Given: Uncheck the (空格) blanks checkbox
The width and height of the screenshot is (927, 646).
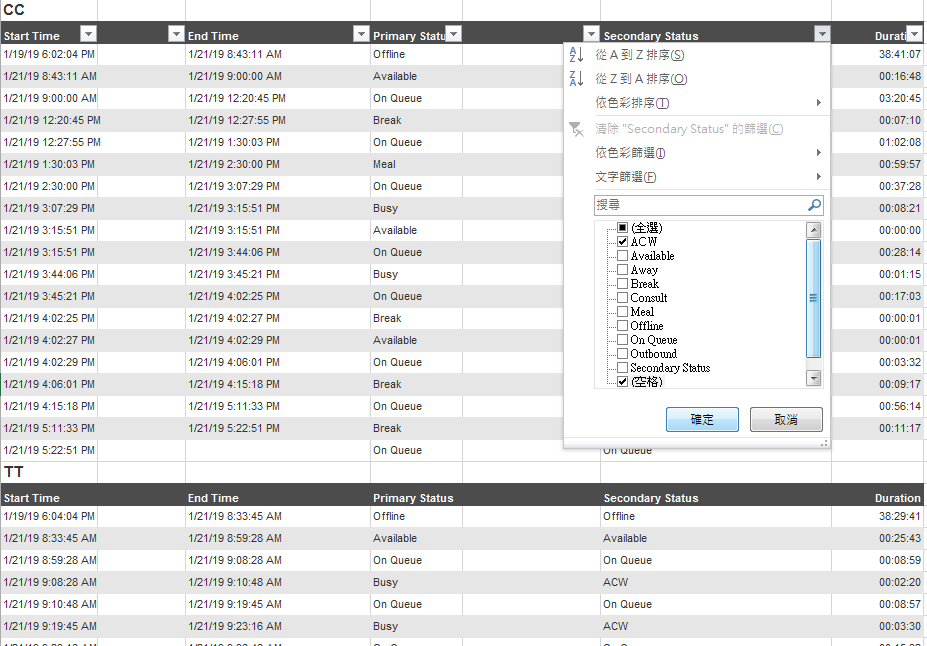Looking at the screenshot, I should click(623, 381).
